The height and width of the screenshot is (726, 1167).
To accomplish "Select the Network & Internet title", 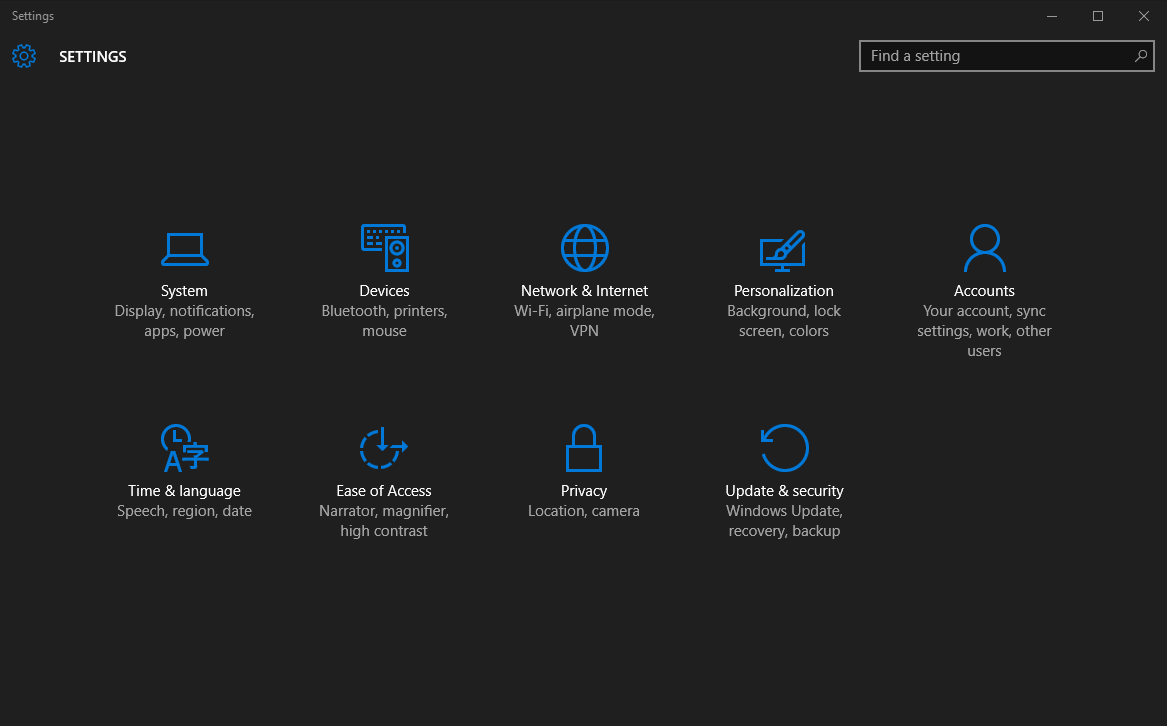I will click(584, 291).
